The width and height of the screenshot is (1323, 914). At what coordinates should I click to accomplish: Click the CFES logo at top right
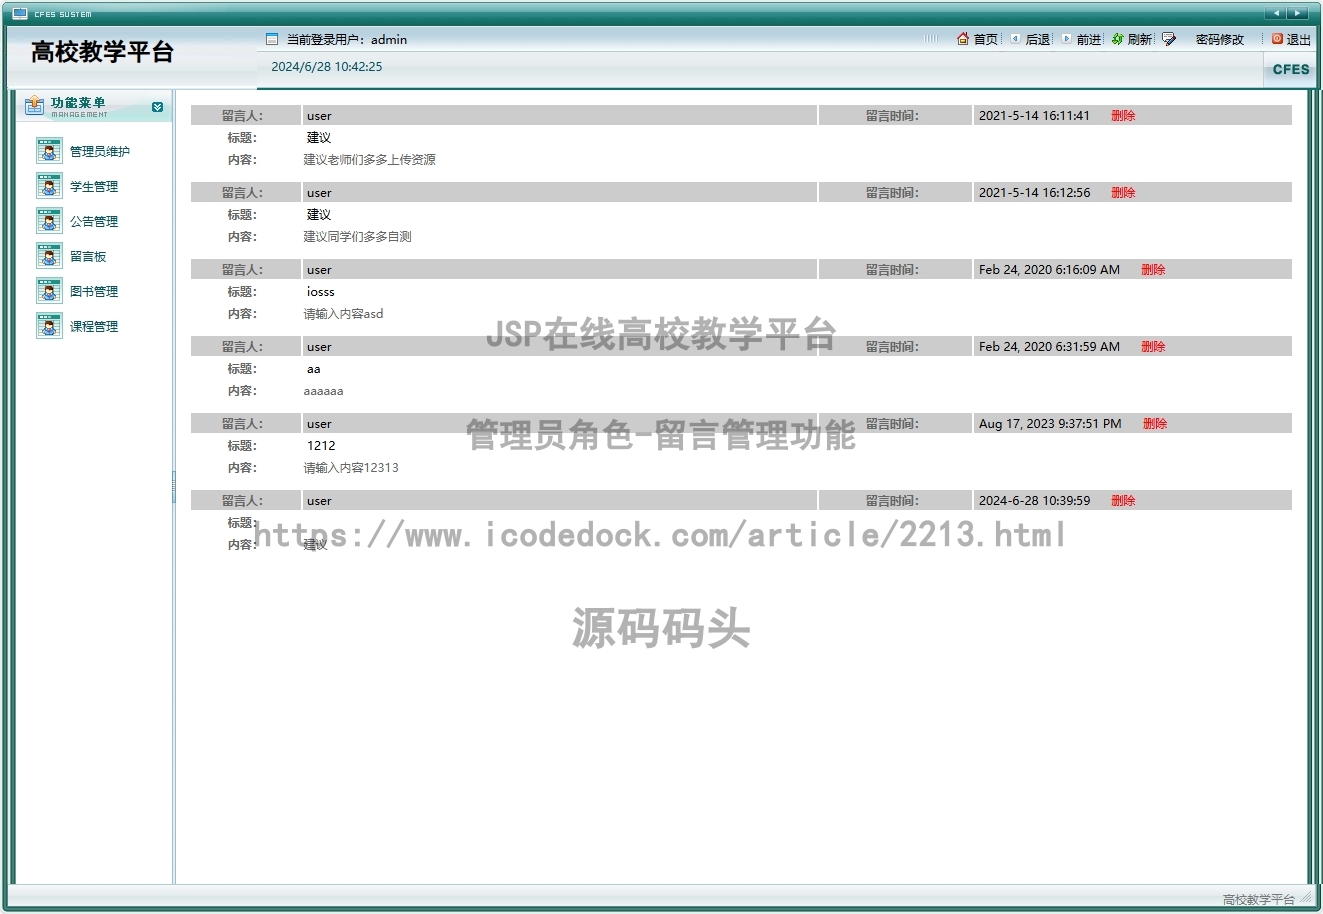pos(1291,69)
